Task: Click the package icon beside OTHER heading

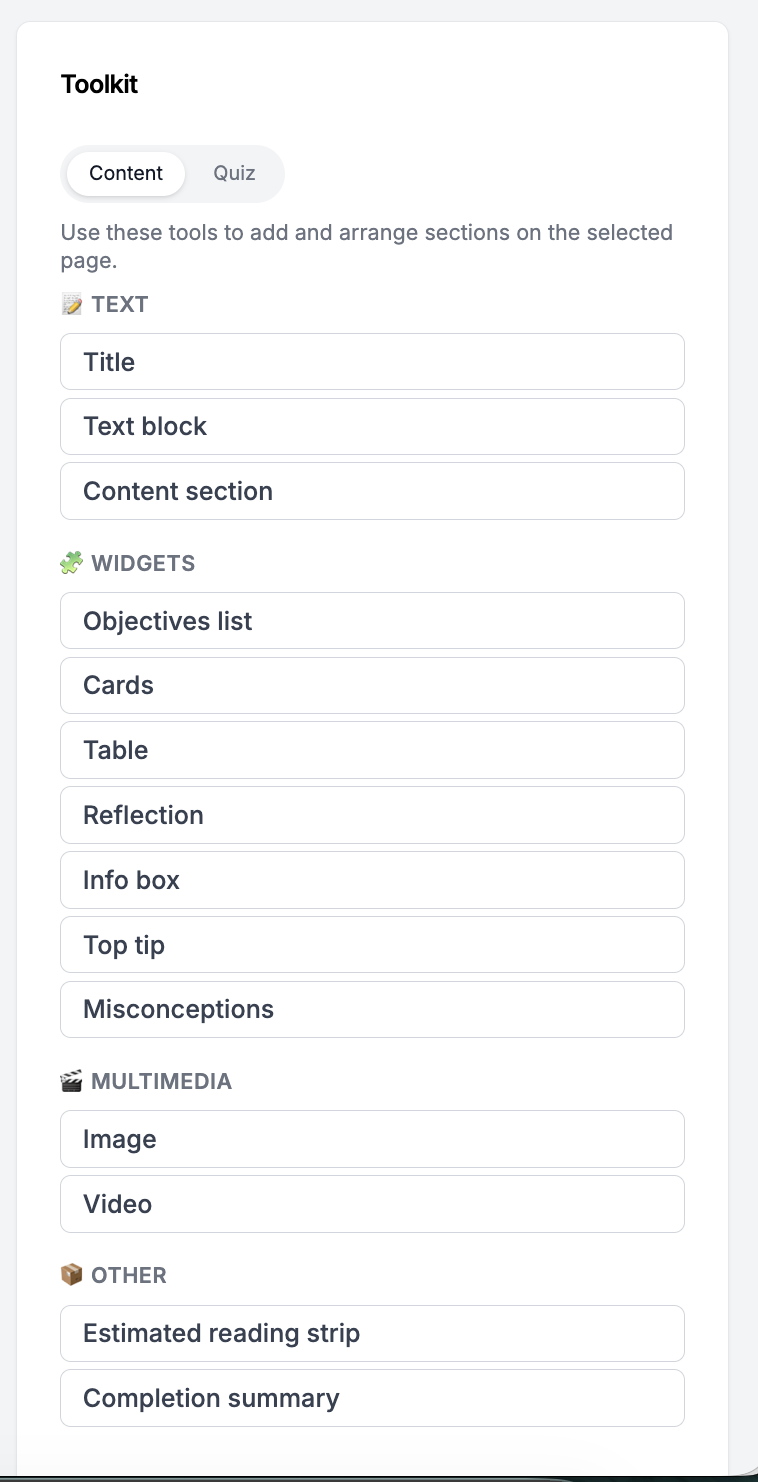Action: coord(71,1275)
